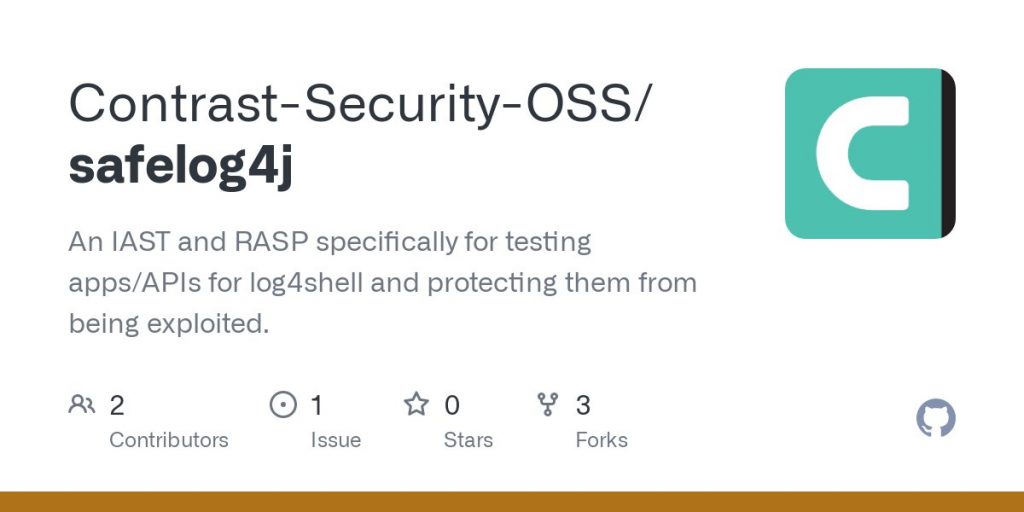The width and height of the screenshot is (1024, 512).
Task: Select the Stars label
Action: click(468, 440)
